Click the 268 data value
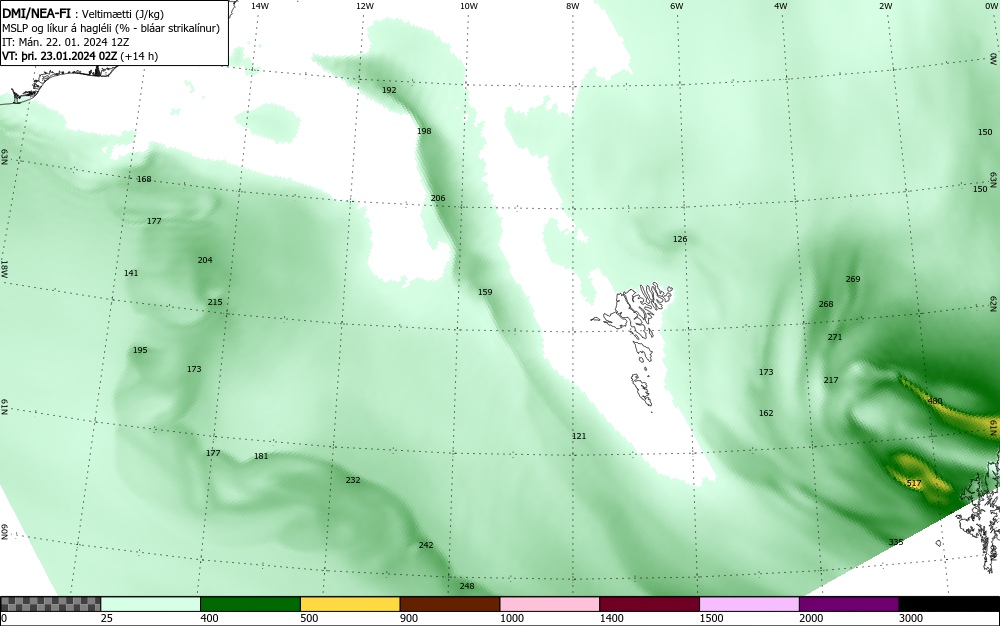1000x626 pixels. click(826, 304)
